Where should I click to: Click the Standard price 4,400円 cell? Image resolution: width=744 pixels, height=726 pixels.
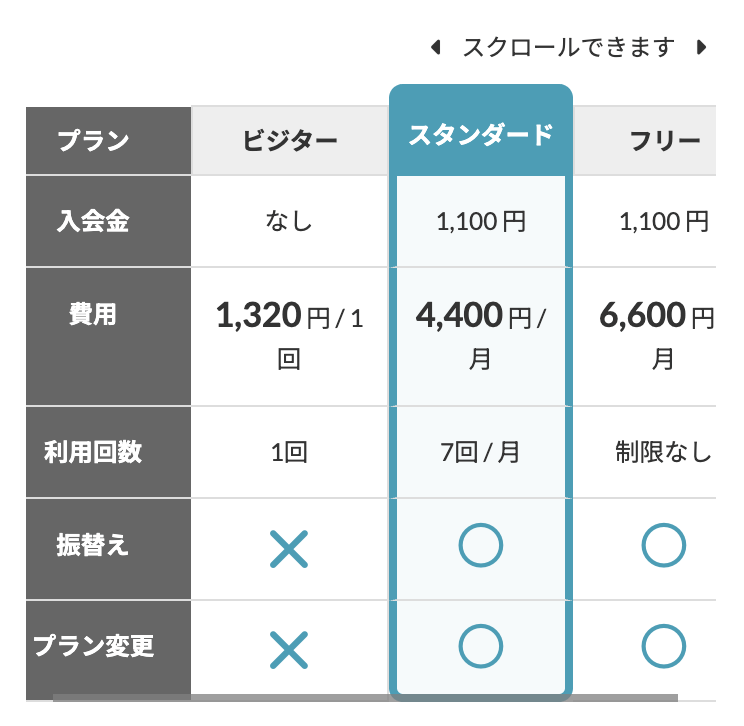pyautogui.click(x=480, y=336)
